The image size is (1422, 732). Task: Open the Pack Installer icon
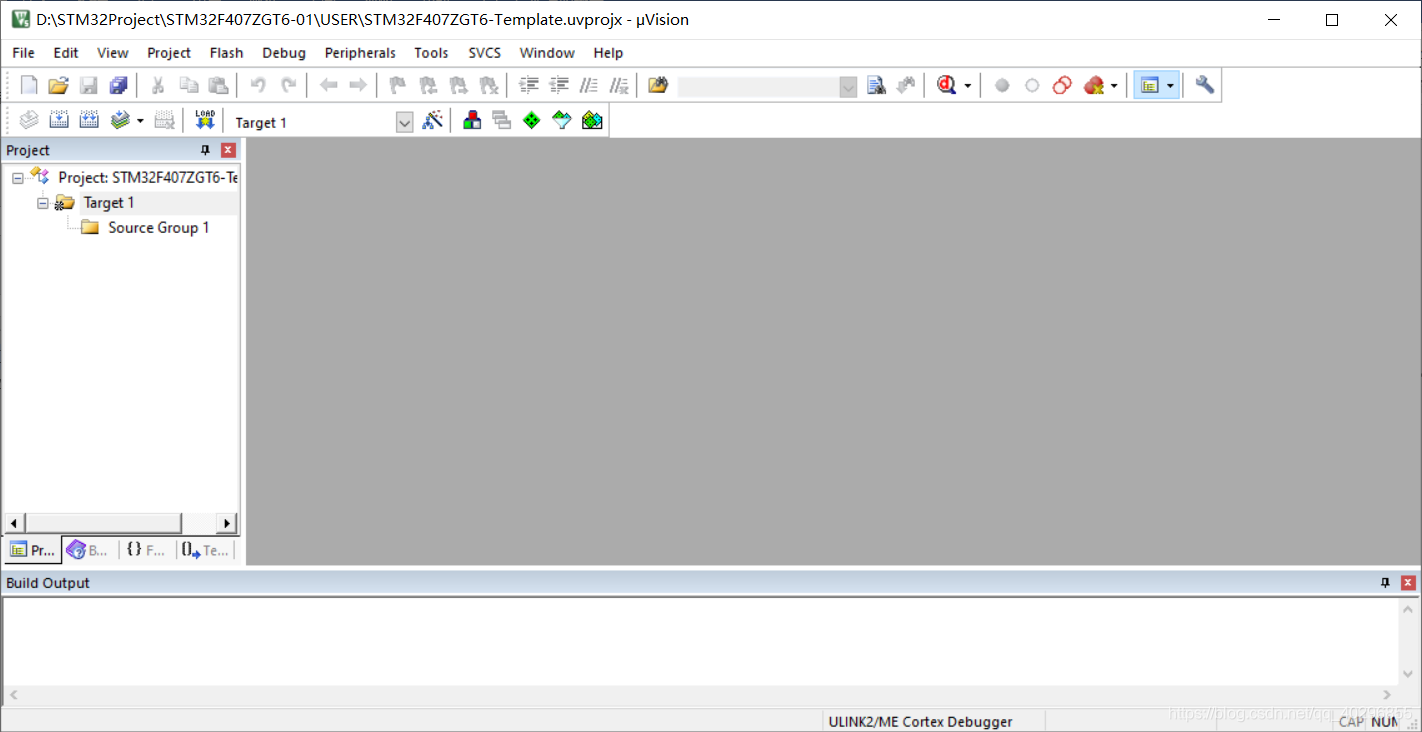pos(592,121)
